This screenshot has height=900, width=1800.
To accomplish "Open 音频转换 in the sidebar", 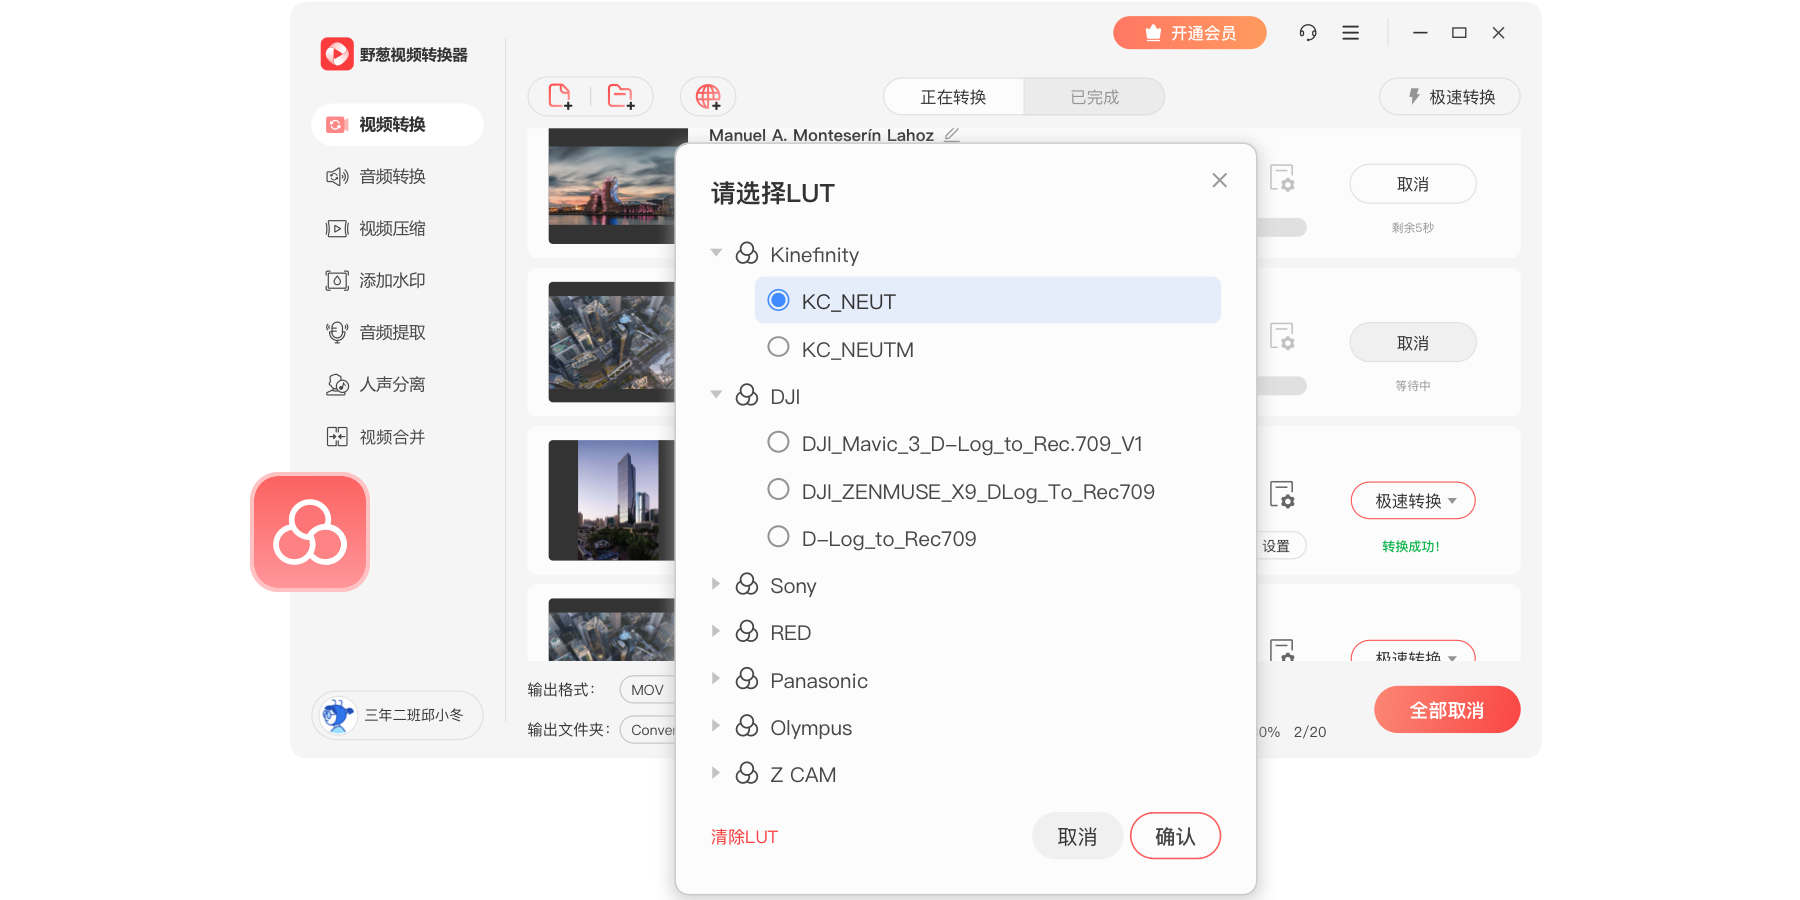I will coord(392,177).
